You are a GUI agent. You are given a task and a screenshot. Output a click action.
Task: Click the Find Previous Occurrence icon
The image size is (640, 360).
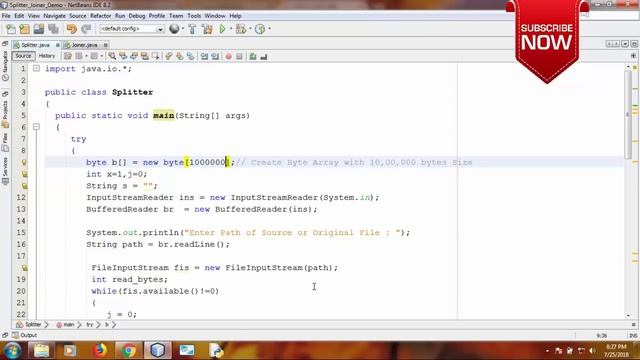(123, 56)
